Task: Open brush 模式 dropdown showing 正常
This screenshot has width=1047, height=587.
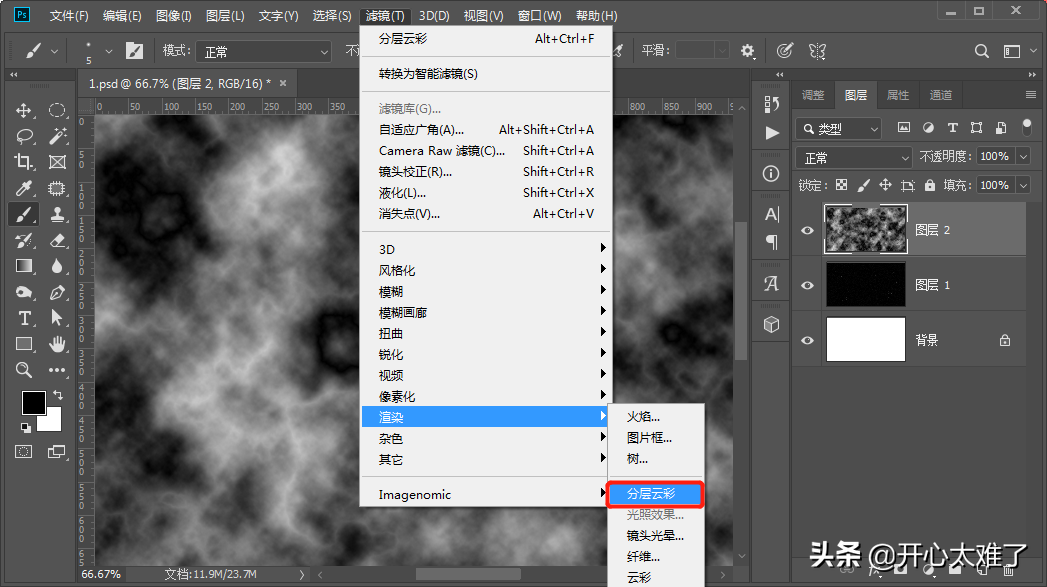Action: tap(264, 51)
